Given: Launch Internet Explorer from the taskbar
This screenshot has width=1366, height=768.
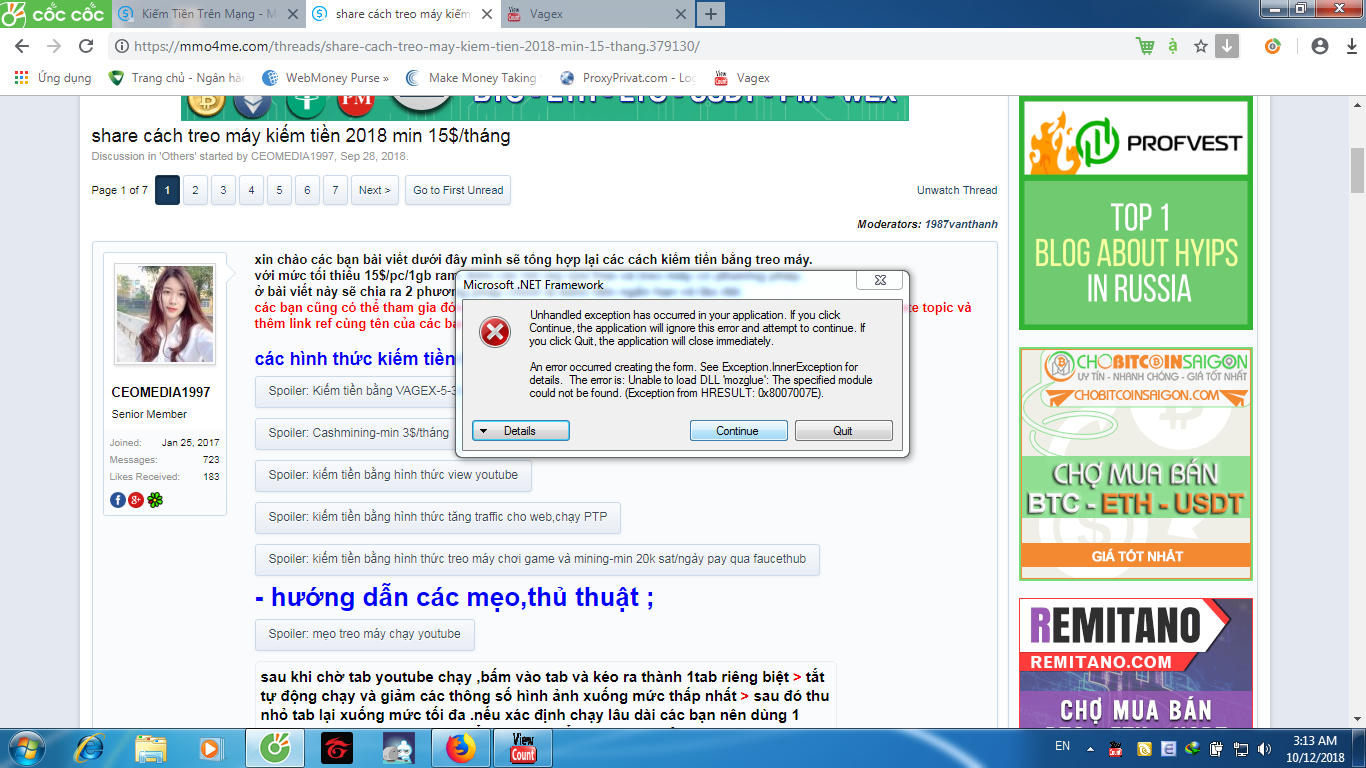Looking at the screenshot, I should point(89,747).
